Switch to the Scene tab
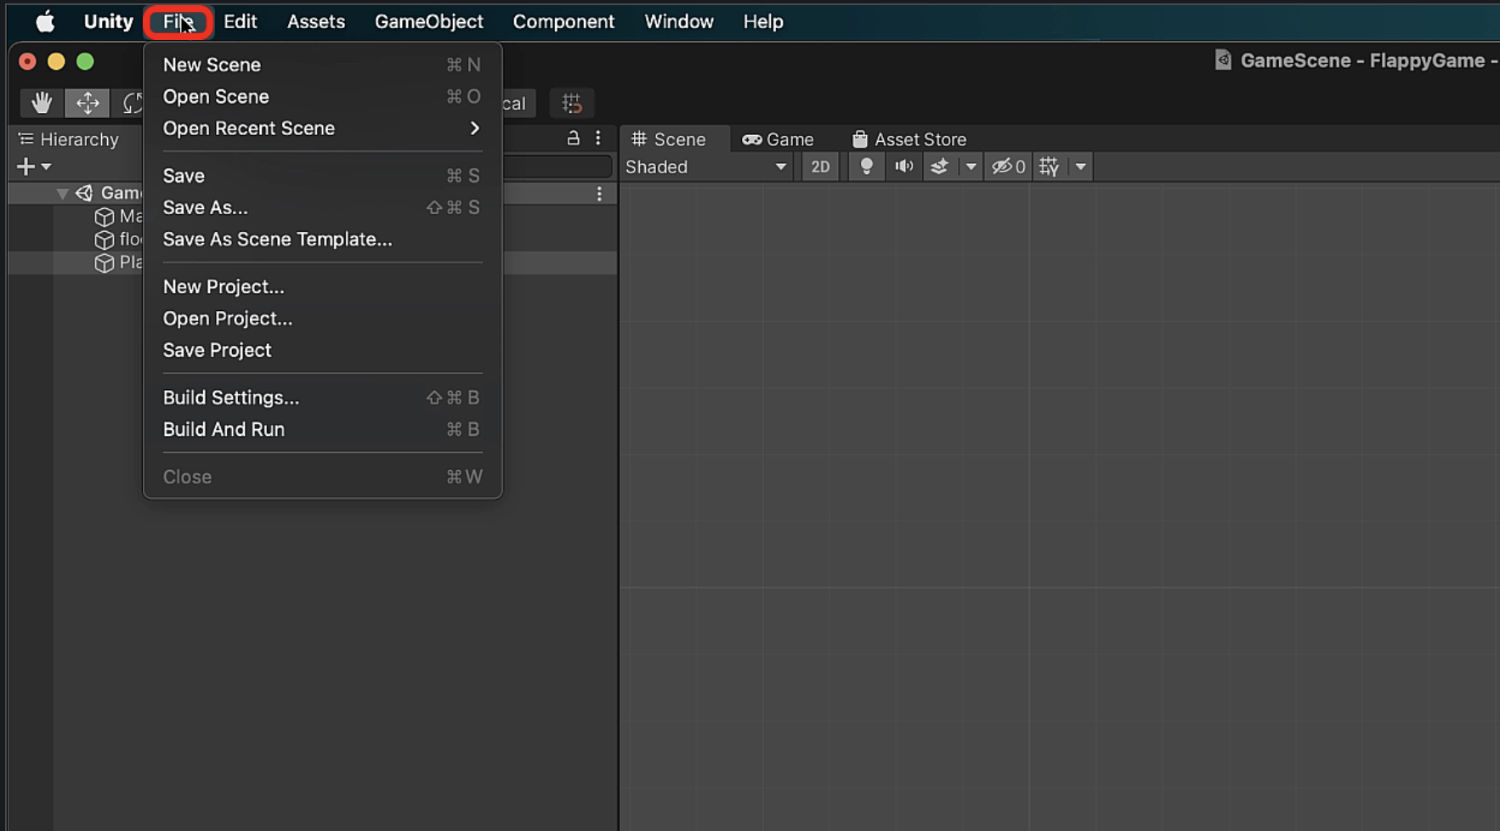This screenshot has height=831, width=1500. (669, 139)
